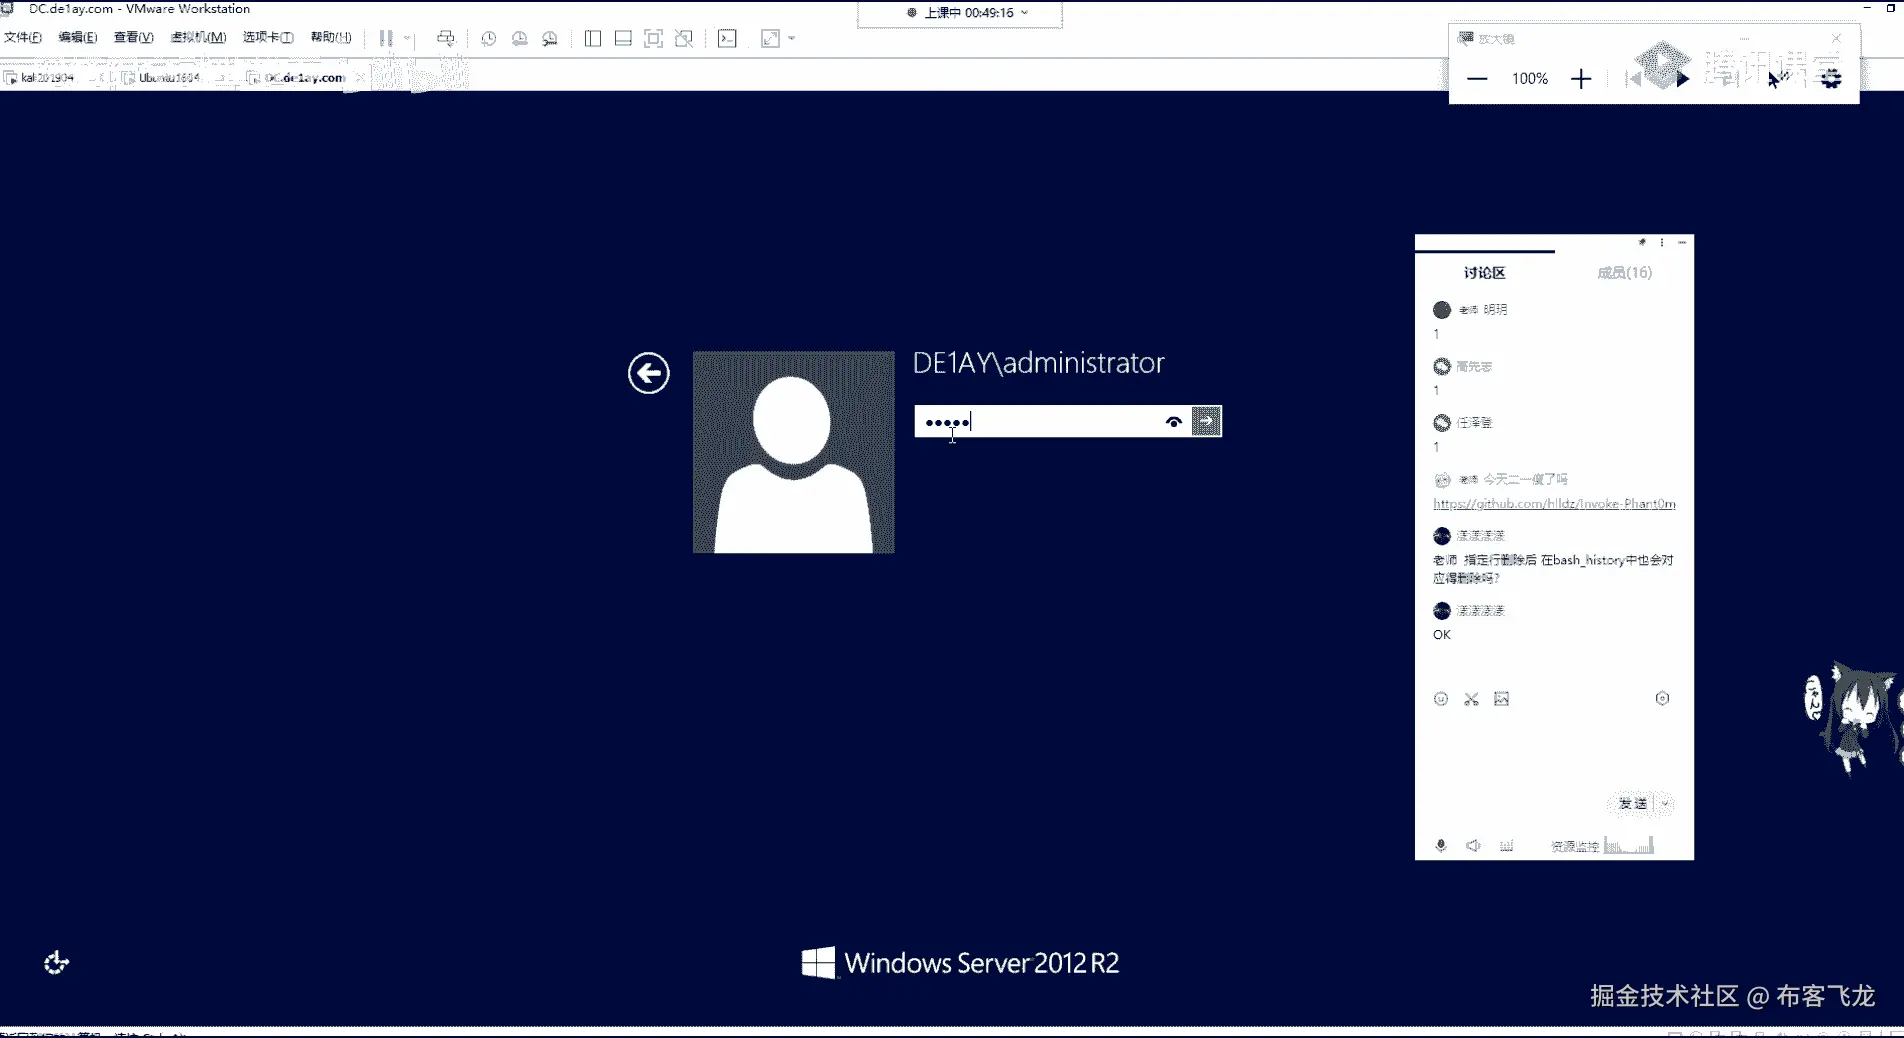Click the bash_history question message in chat

point(1553,569)
